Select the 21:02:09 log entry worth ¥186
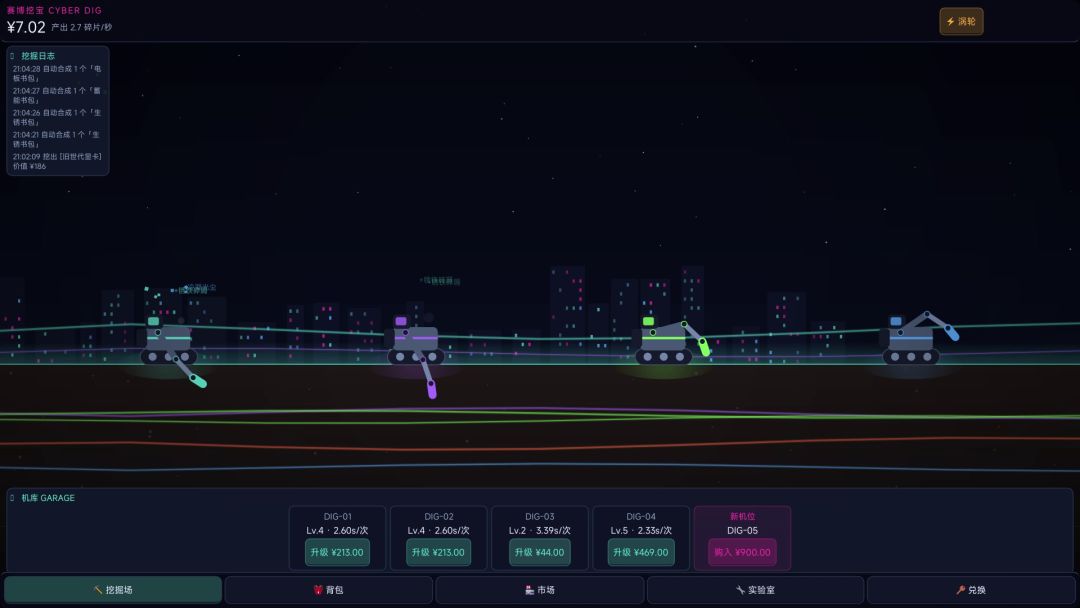Screen dimensions: 1080x608 (x=57, y=162)
